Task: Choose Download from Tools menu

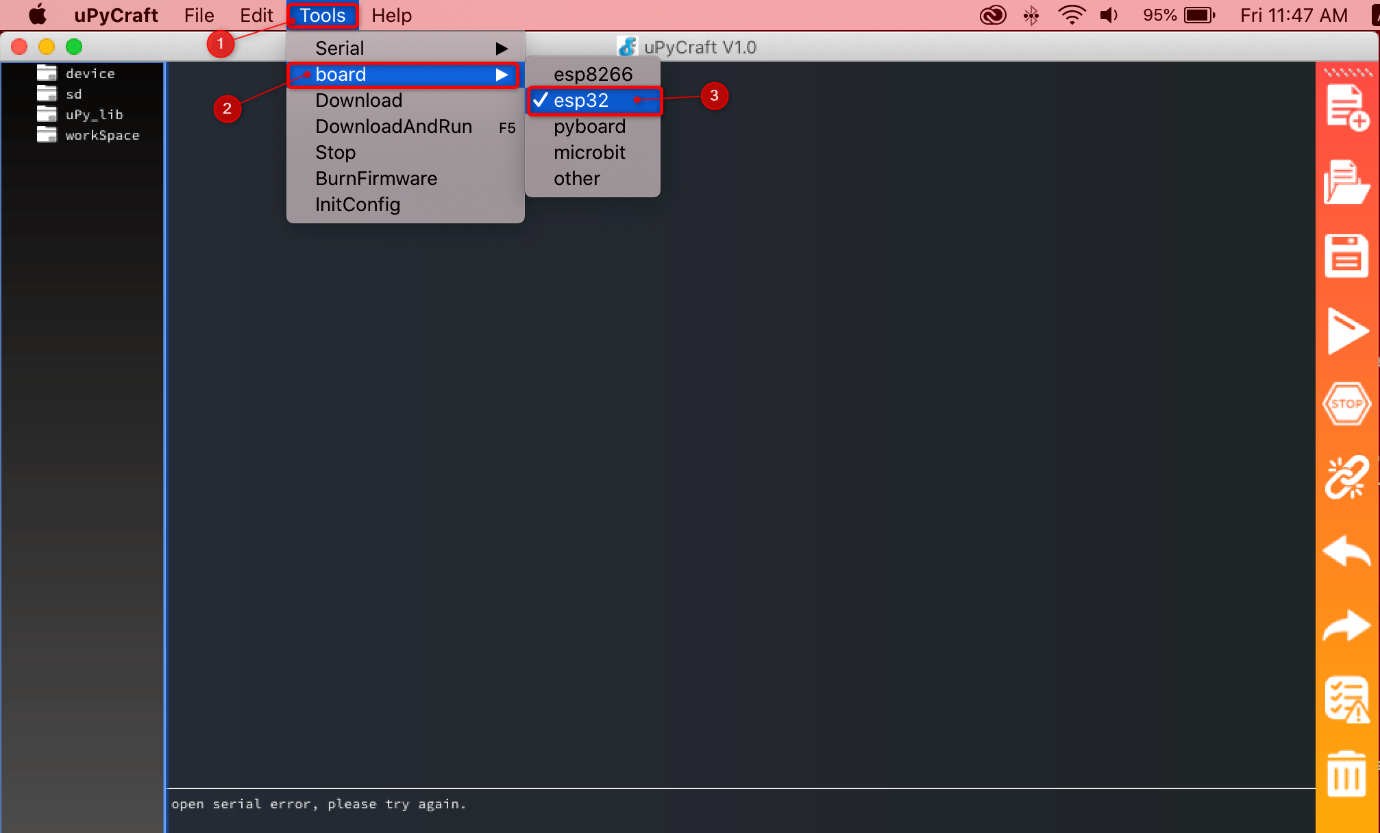Action: click(x=405, y=101)
